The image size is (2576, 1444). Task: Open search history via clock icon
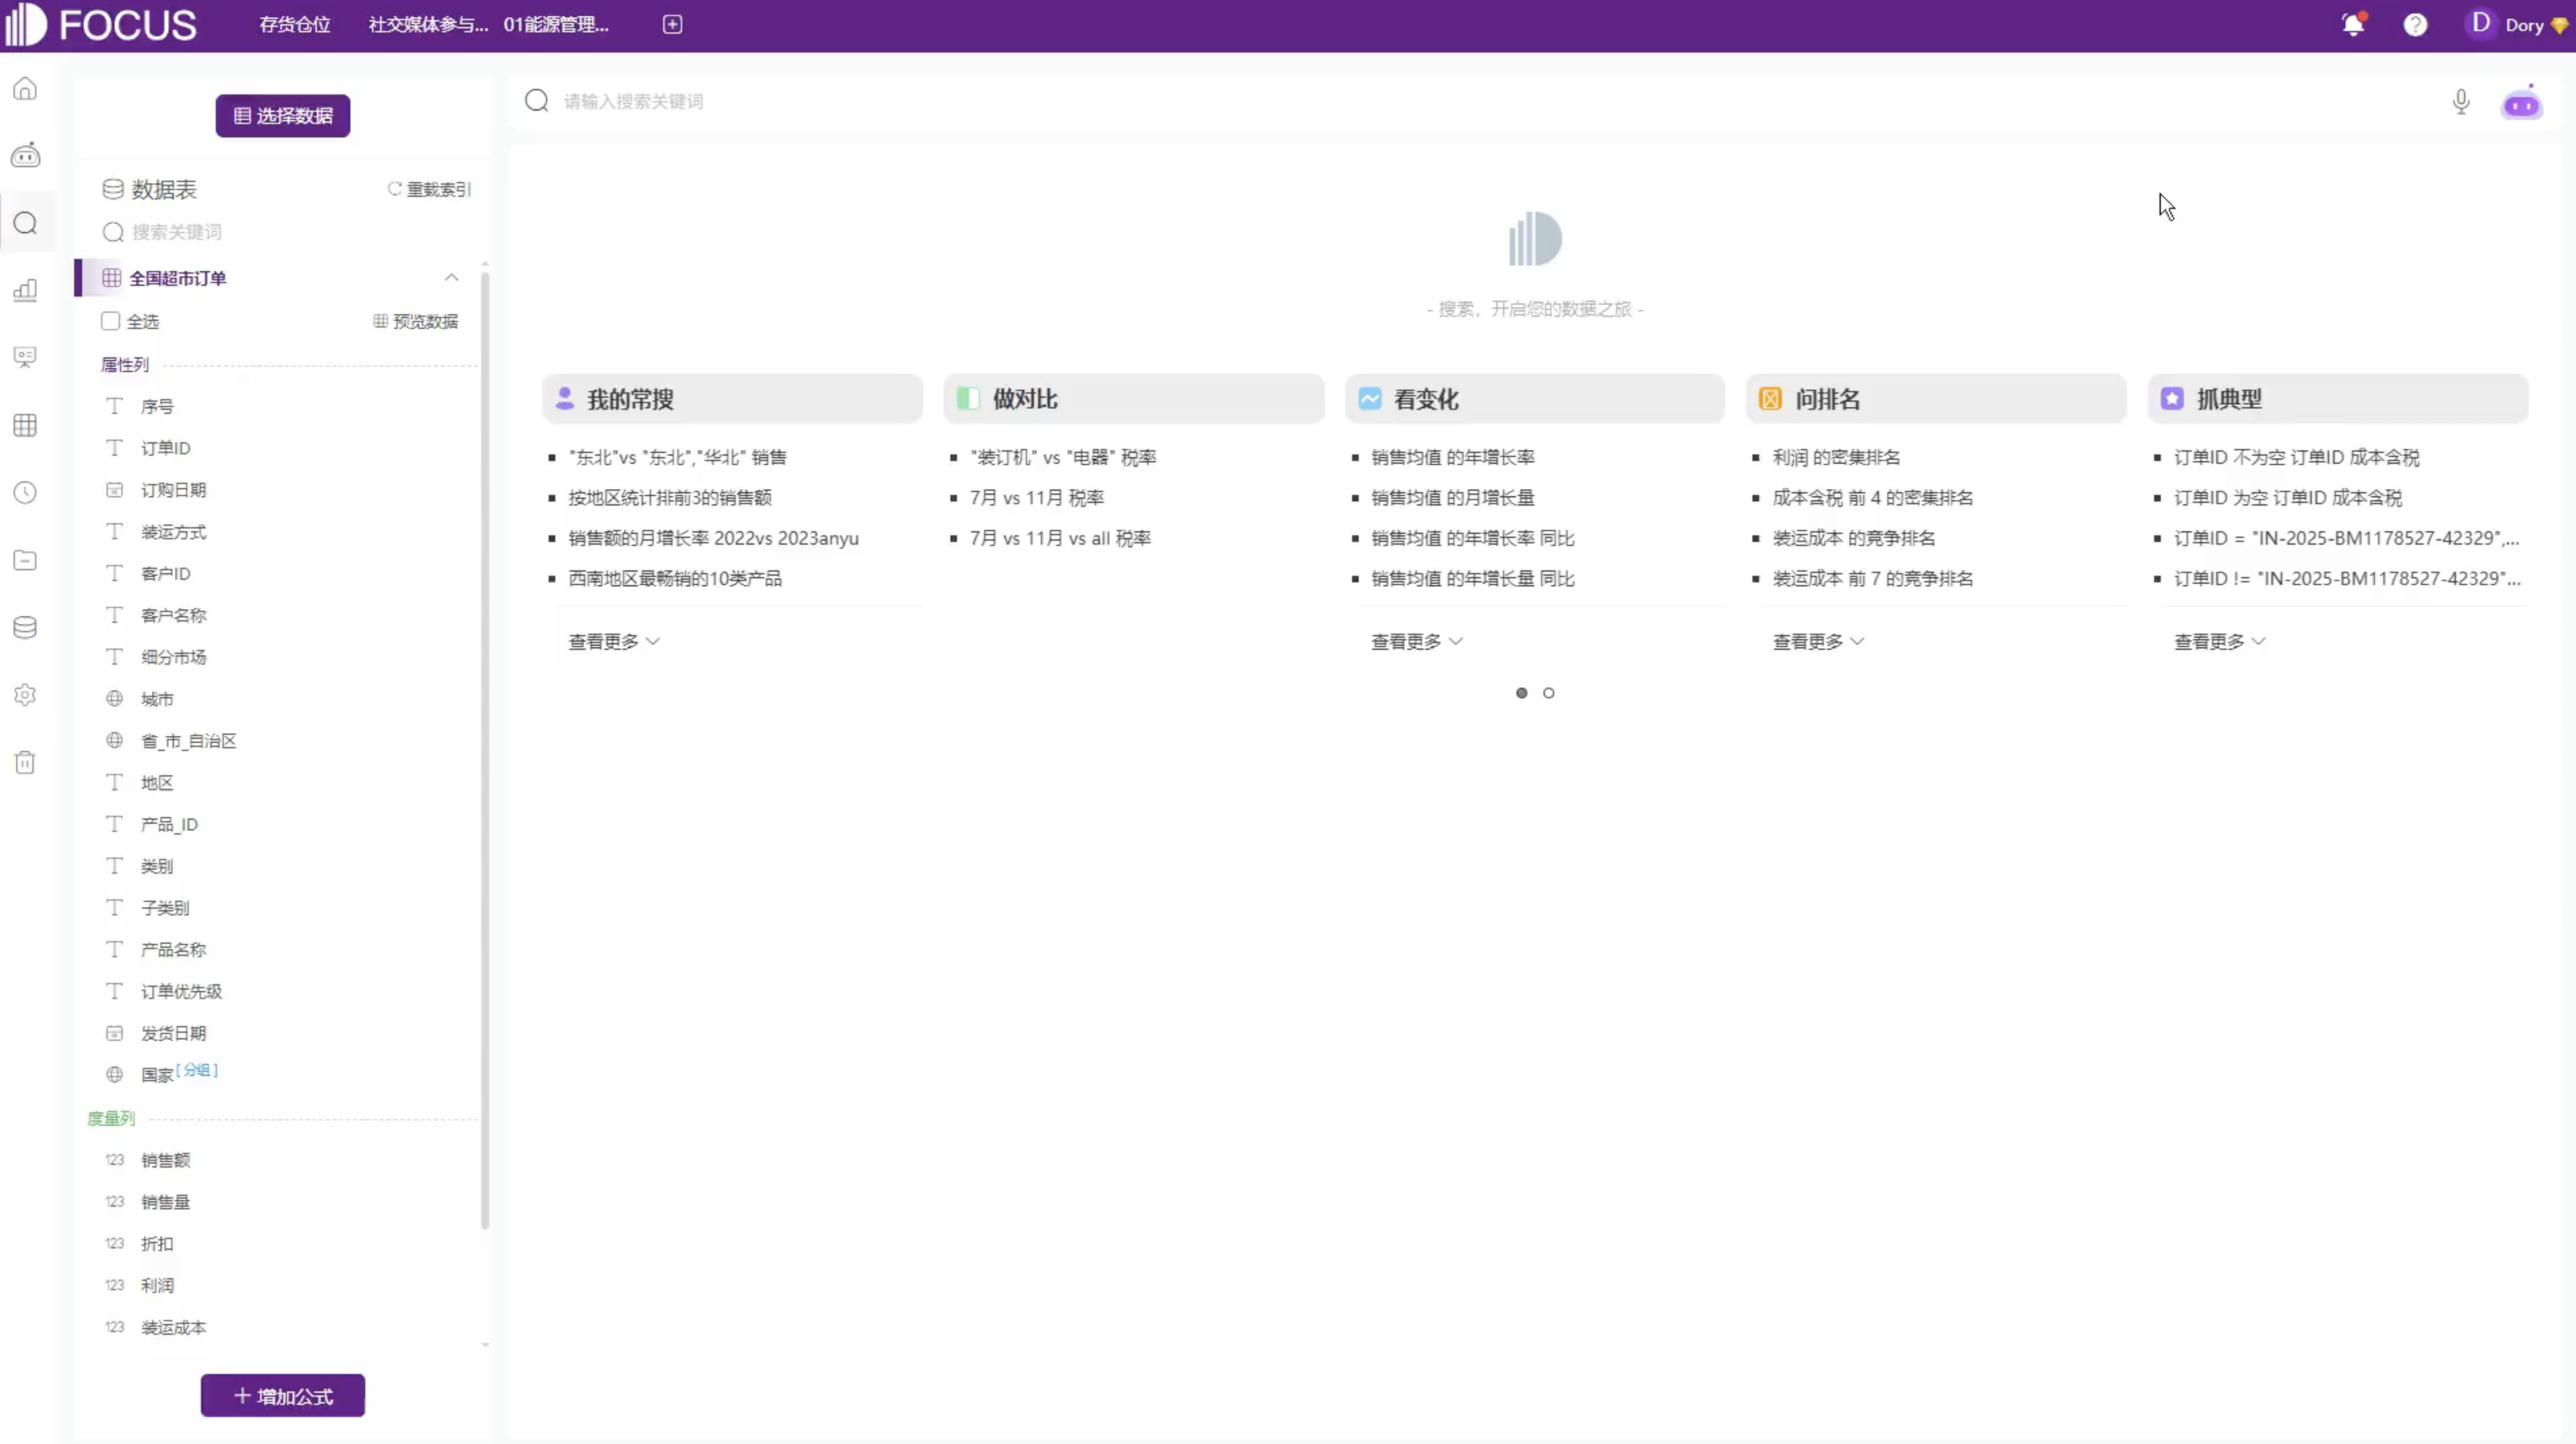tap(25, 492)
